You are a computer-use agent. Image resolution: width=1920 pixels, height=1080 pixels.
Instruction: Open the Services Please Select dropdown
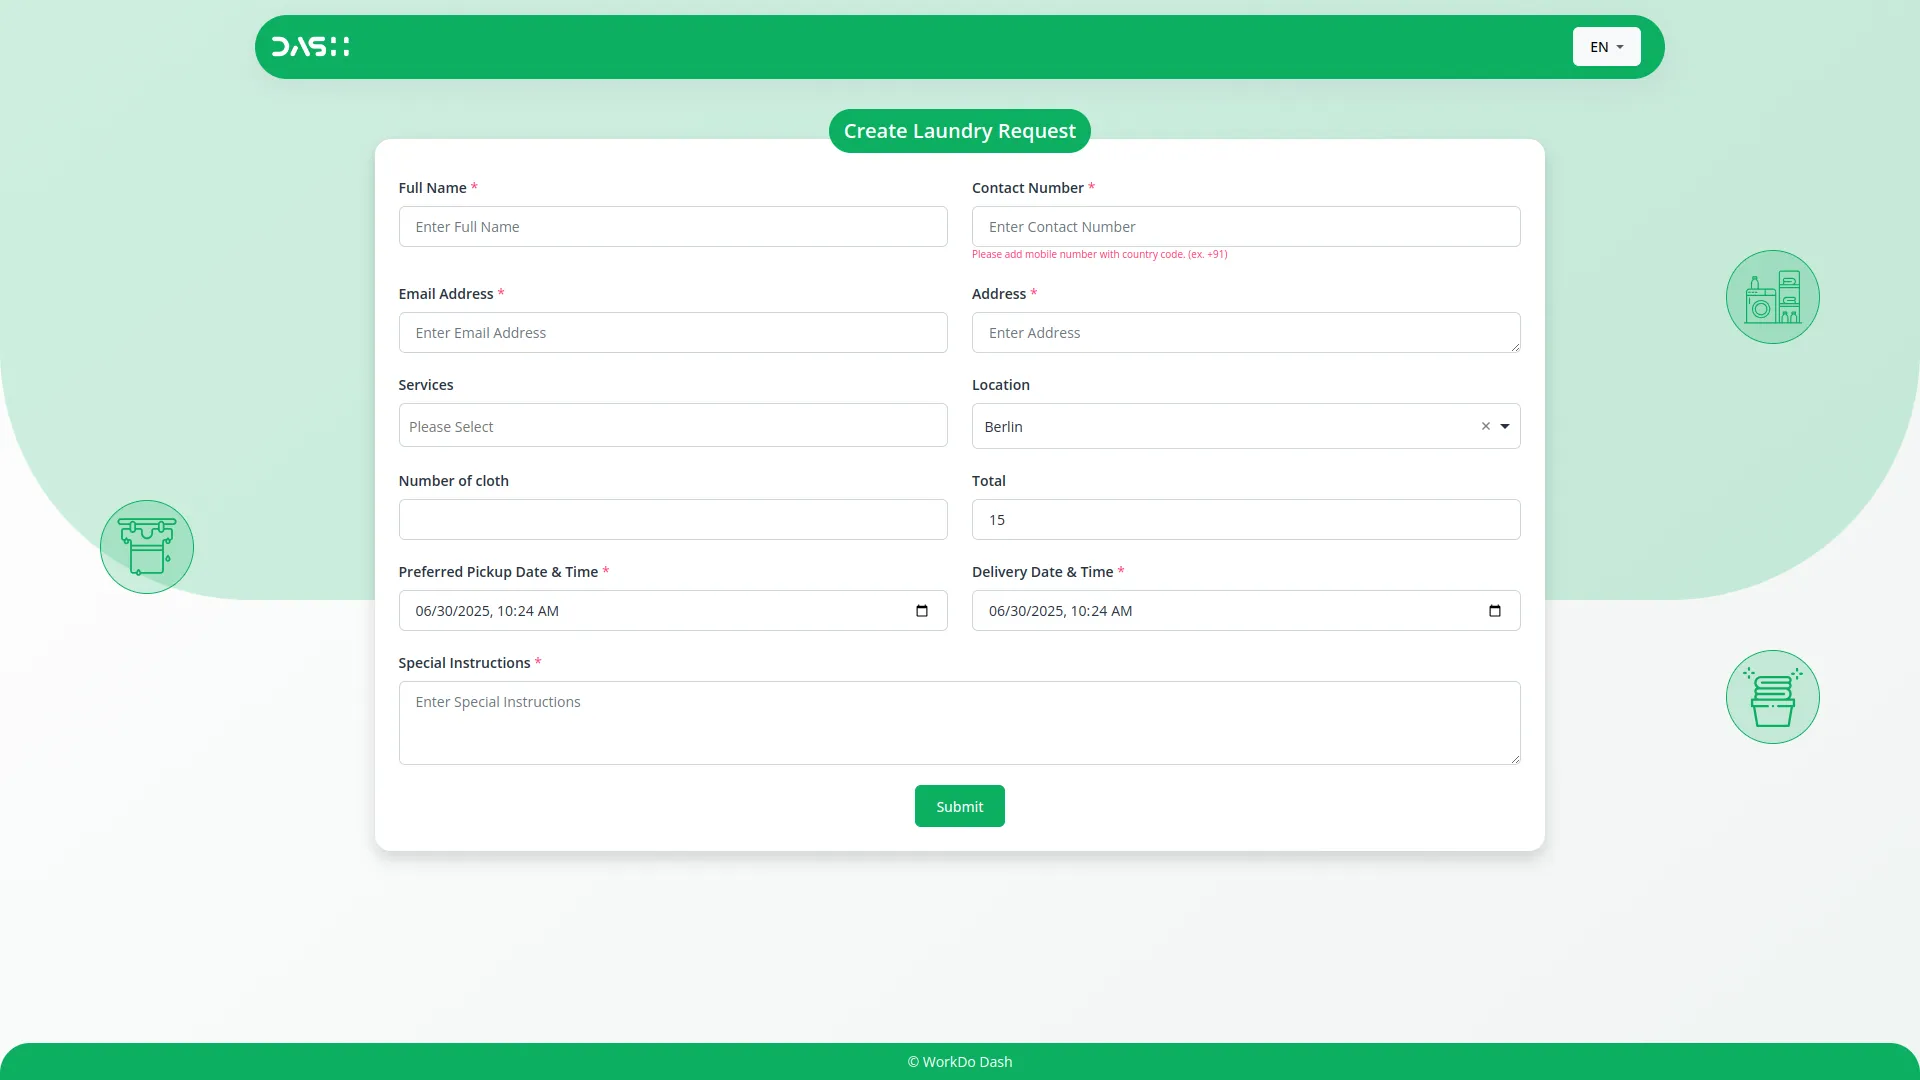coord(673,425)
